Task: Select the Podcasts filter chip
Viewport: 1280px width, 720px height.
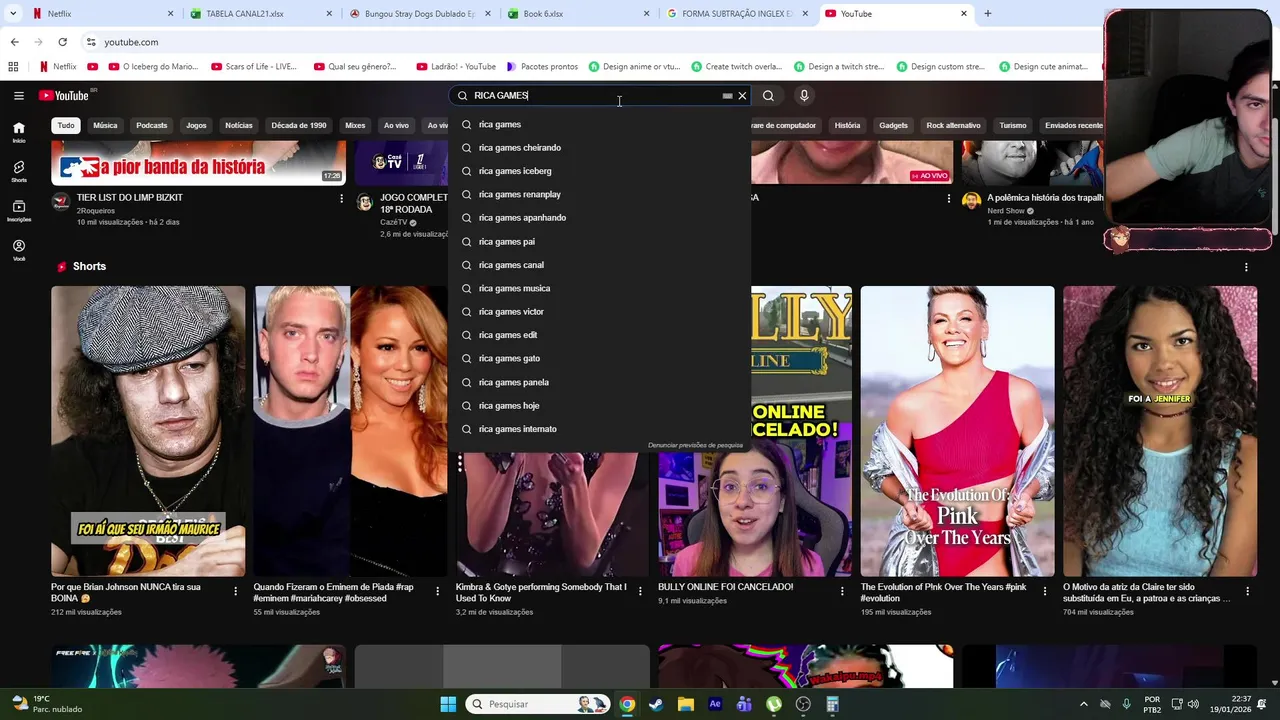Action: click(x=152, y=125)
